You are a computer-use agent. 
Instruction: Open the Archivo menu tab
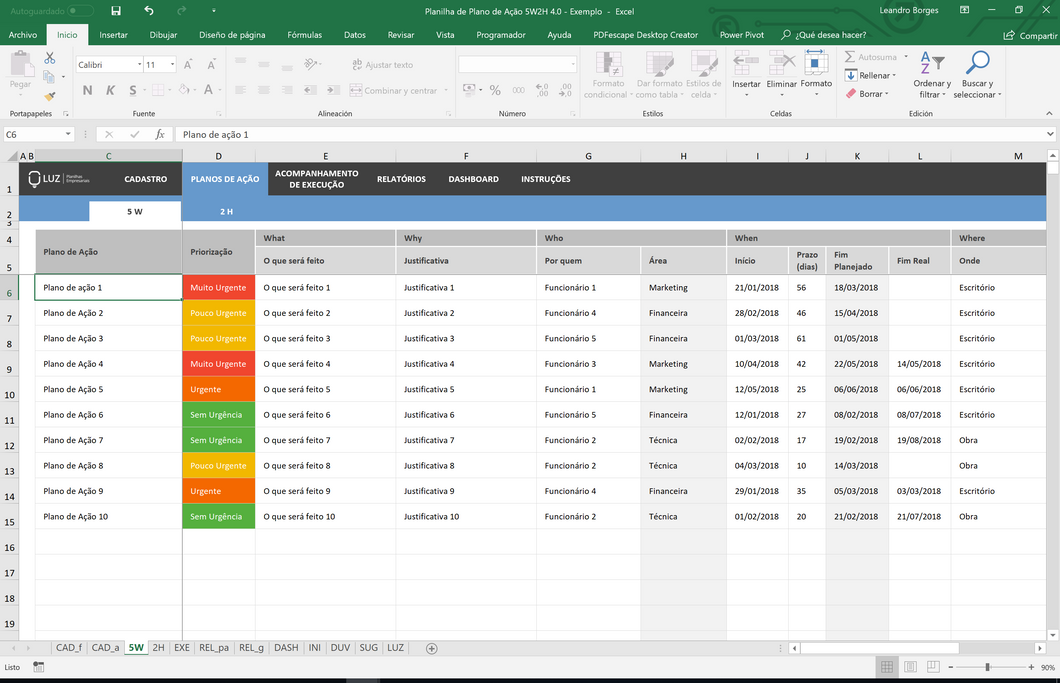point(23,34)
